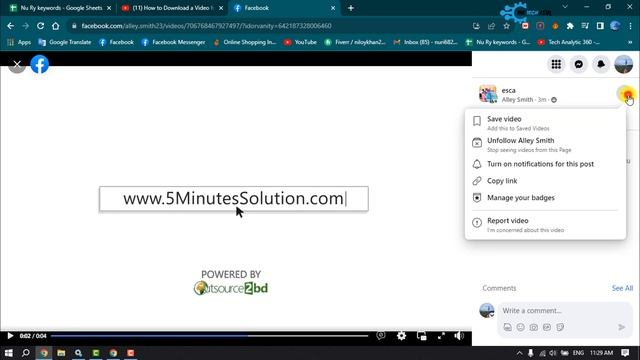The width and height of the screenshot is (640, 360).
Task: Choose Unfollow Alley Smith option
Action: [545, 144]
